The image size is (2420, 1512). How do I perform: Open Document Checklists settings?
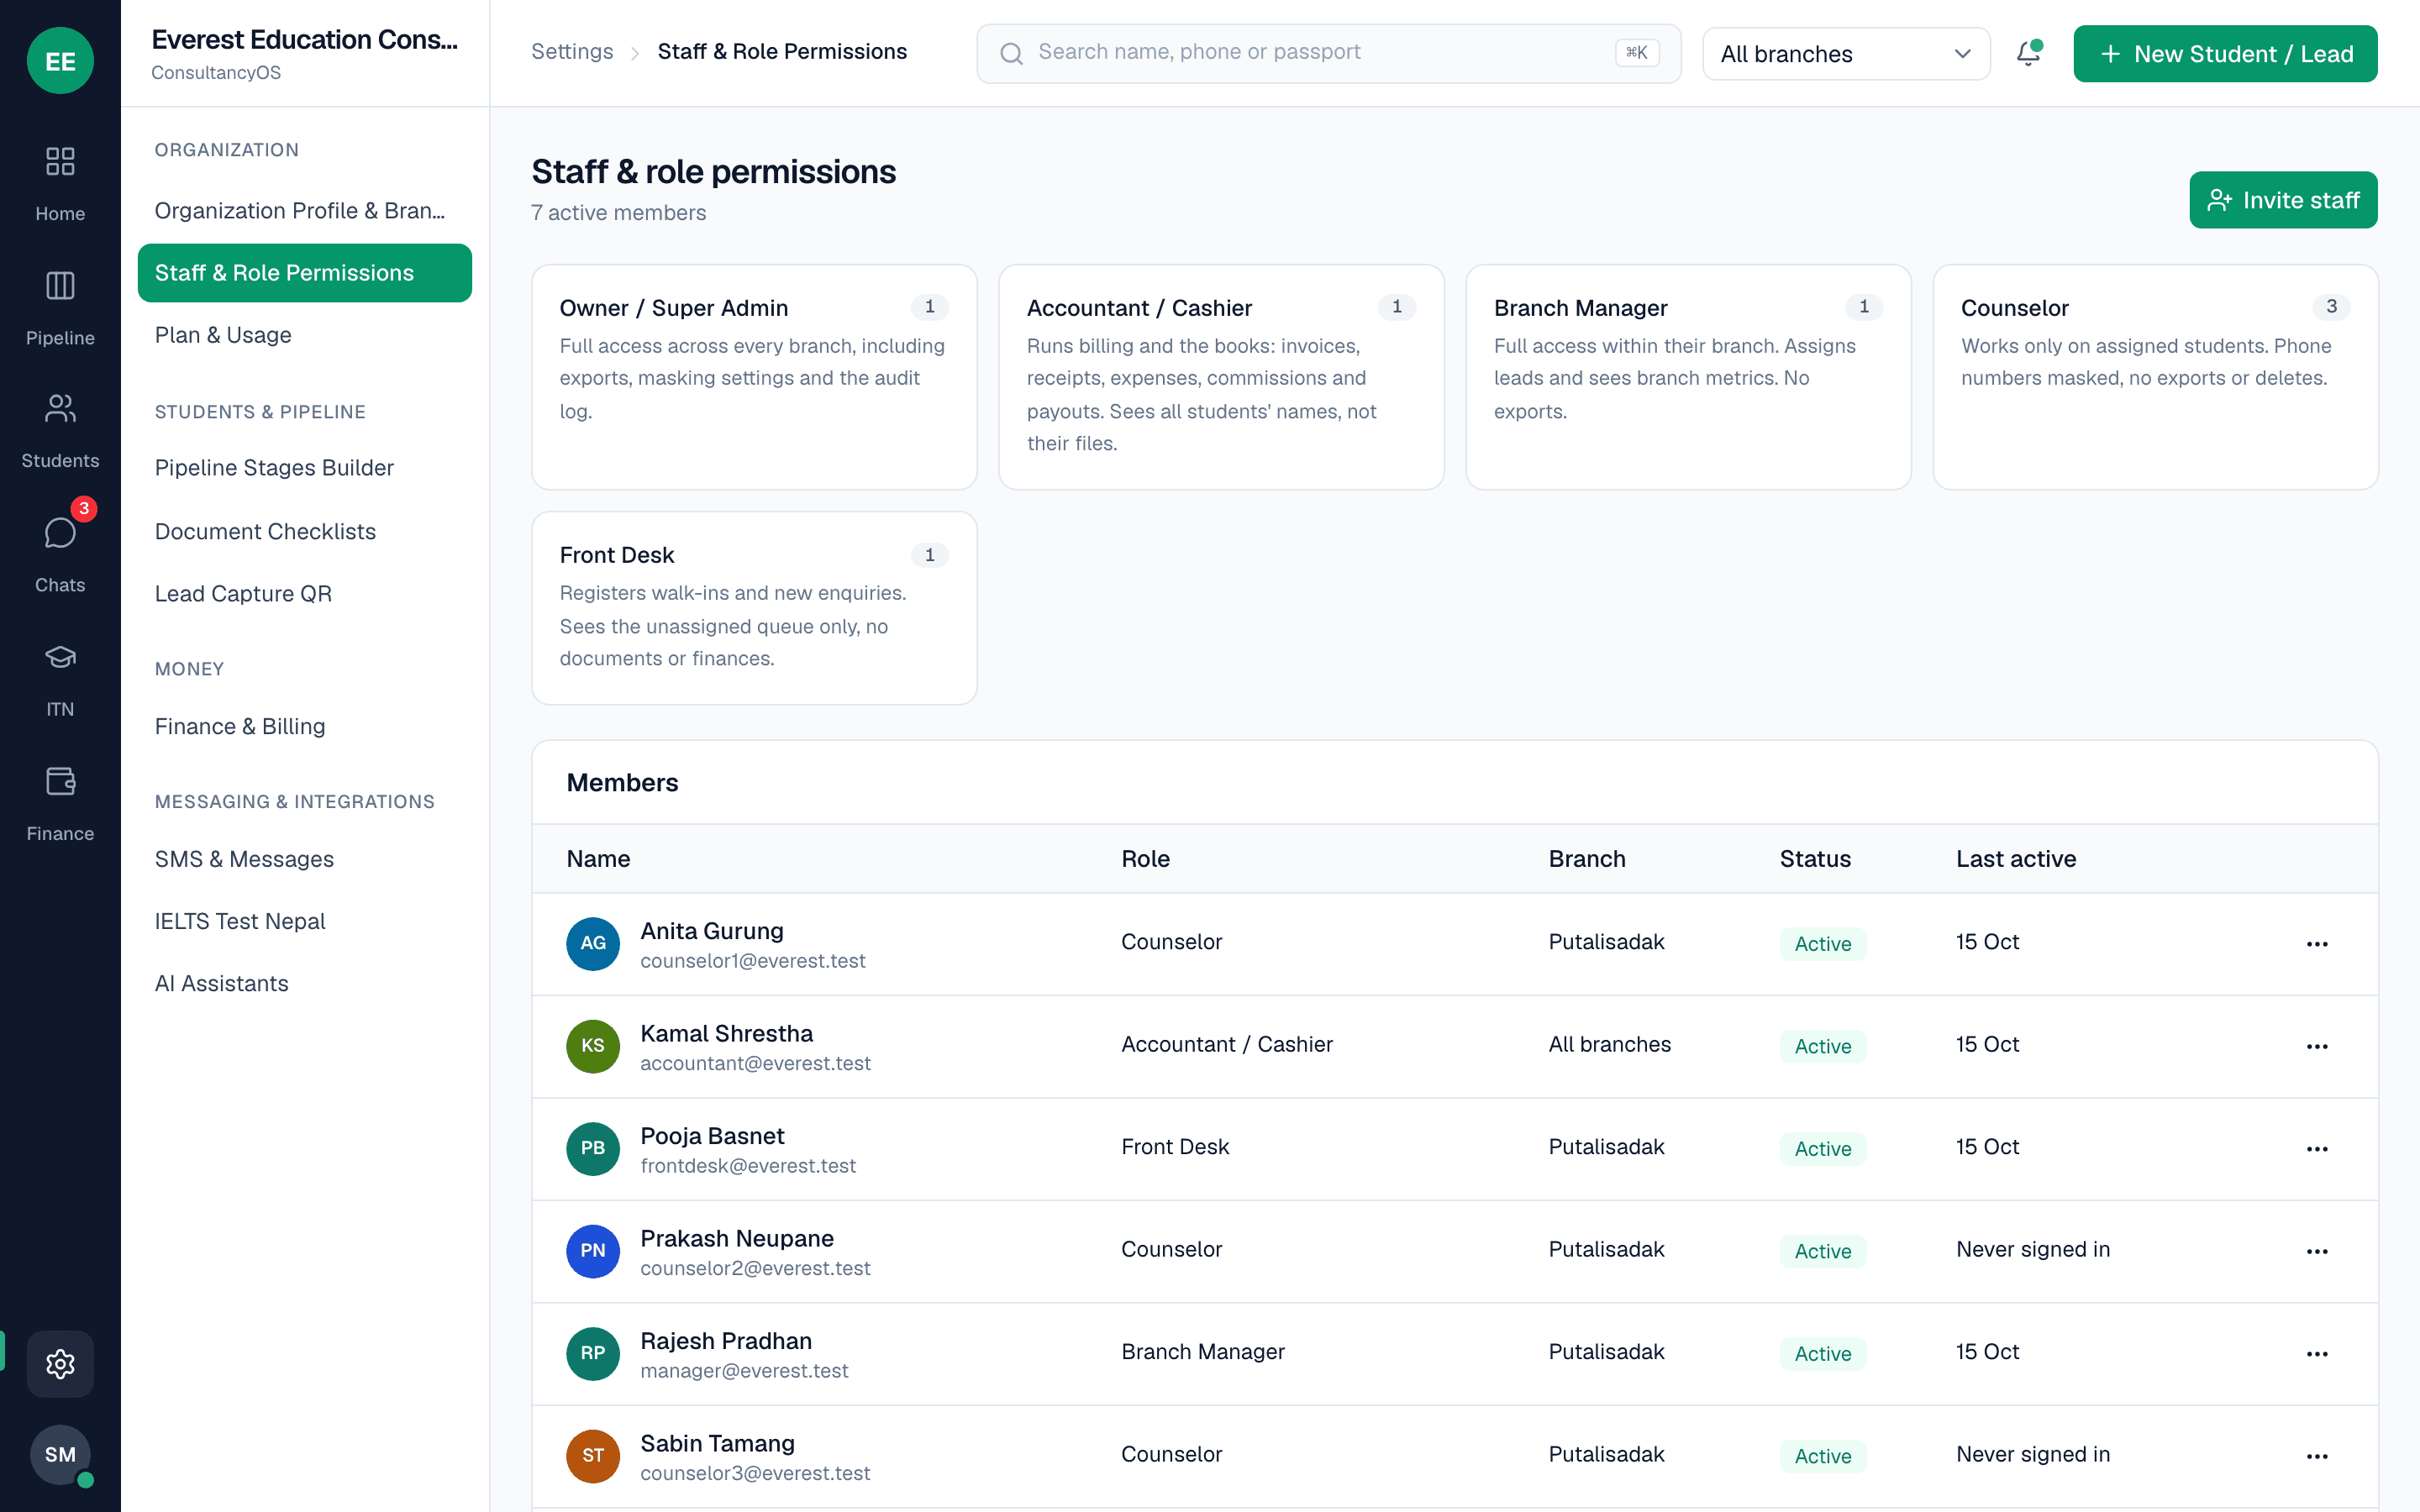click(304, 531)
